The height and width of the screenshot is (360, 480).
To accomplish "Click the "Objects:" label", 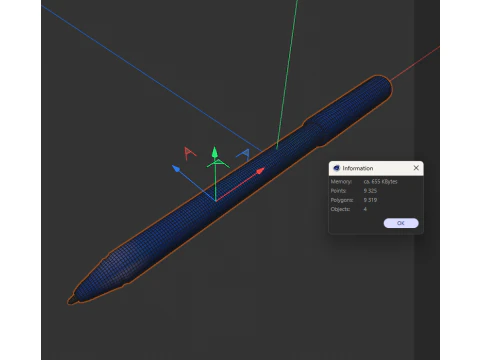I will point(340,209).
